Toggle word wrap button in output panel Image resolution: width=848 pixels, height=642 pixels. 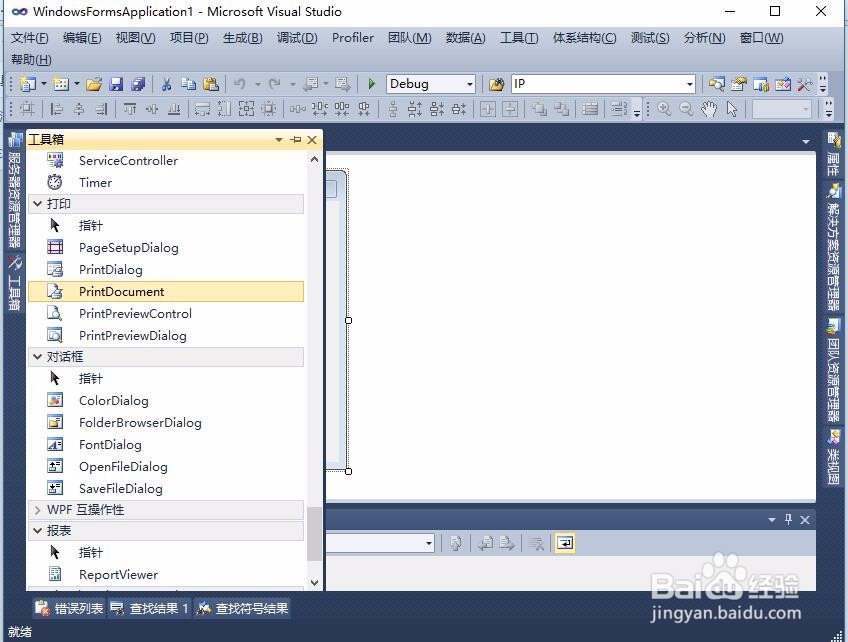click(565, 543)
